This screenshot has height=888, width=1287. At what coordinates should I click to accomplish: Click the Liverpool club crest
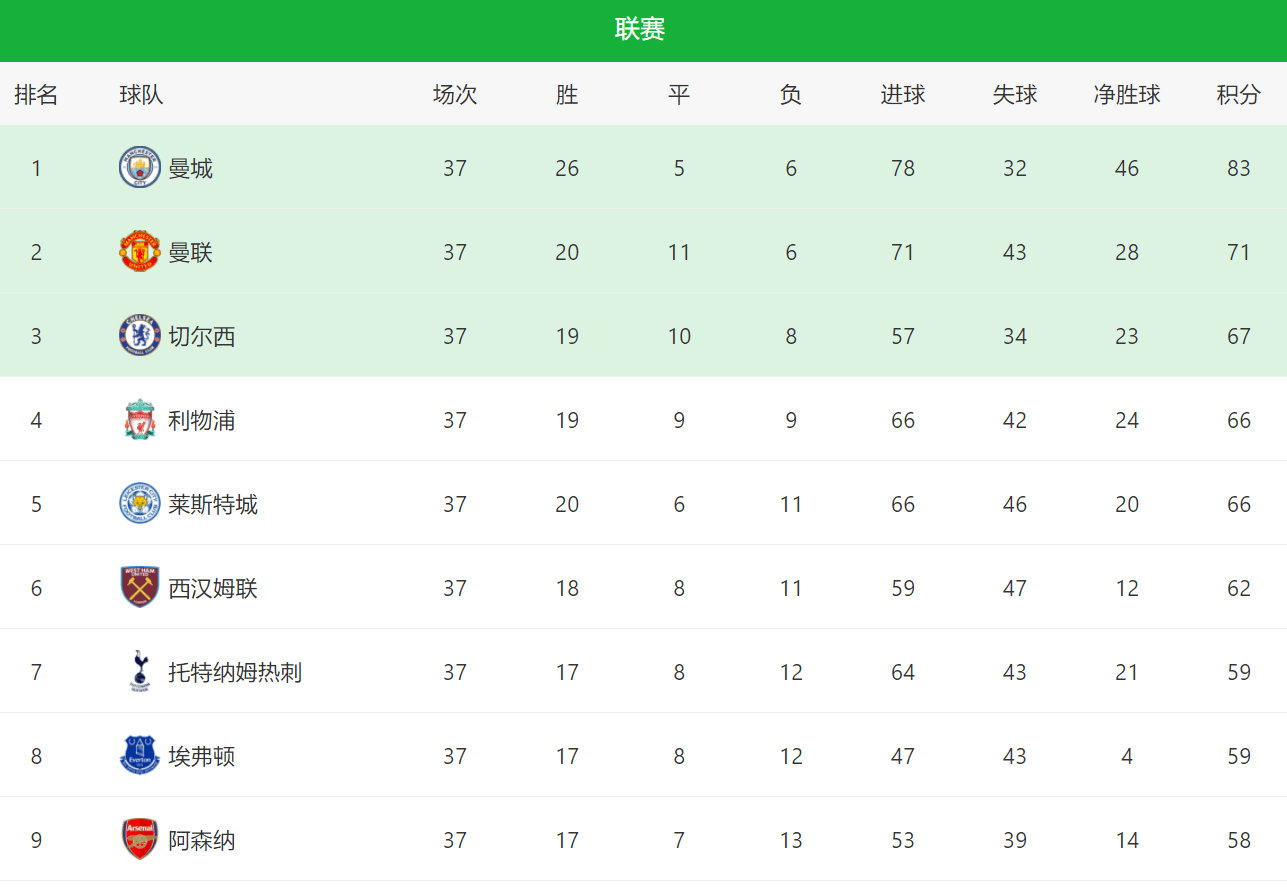coord(139,420)
